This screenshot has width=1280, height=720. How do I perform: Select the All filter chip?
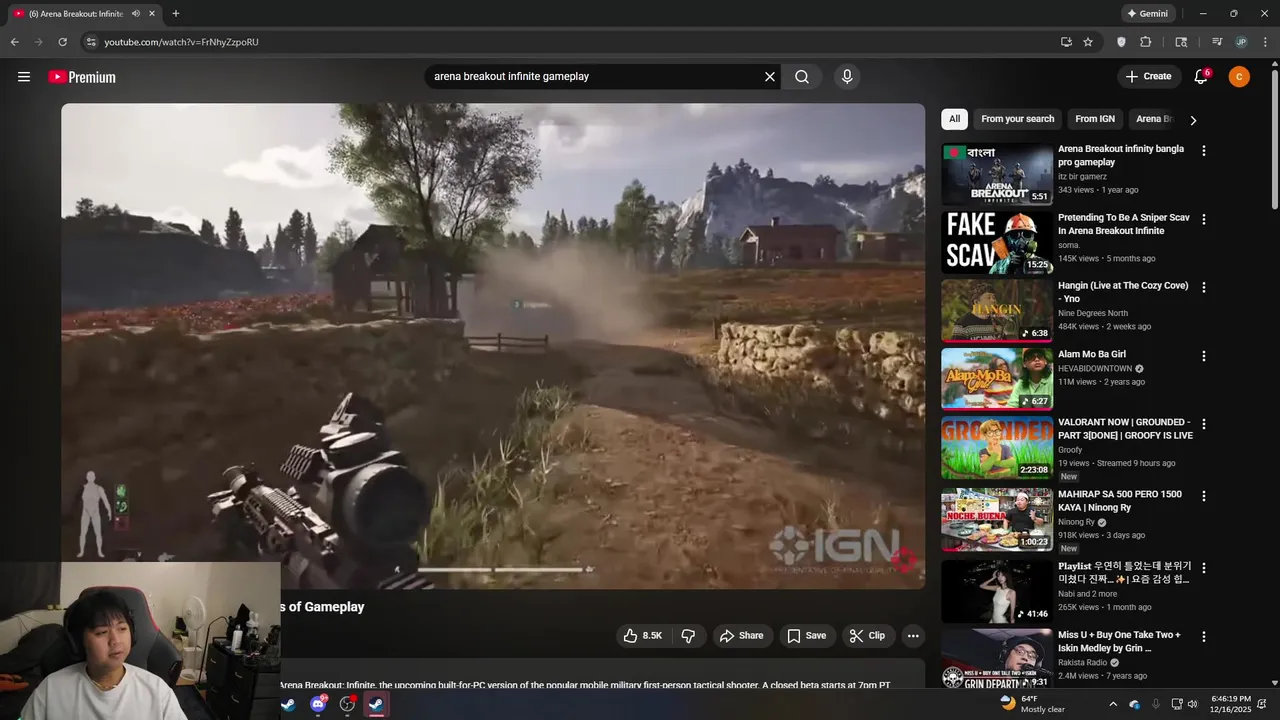954,119
